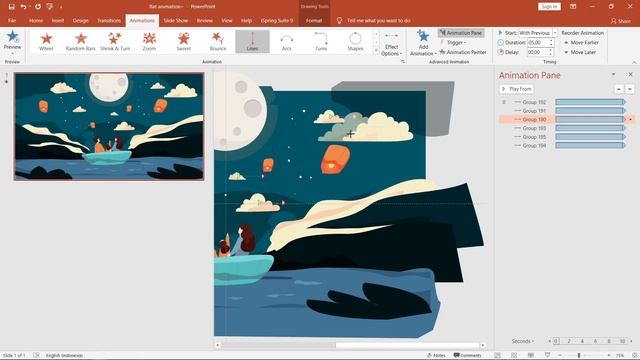This screenshot has width=640, height=360.
Task: Redo the last action
Action: coord(38,7)
